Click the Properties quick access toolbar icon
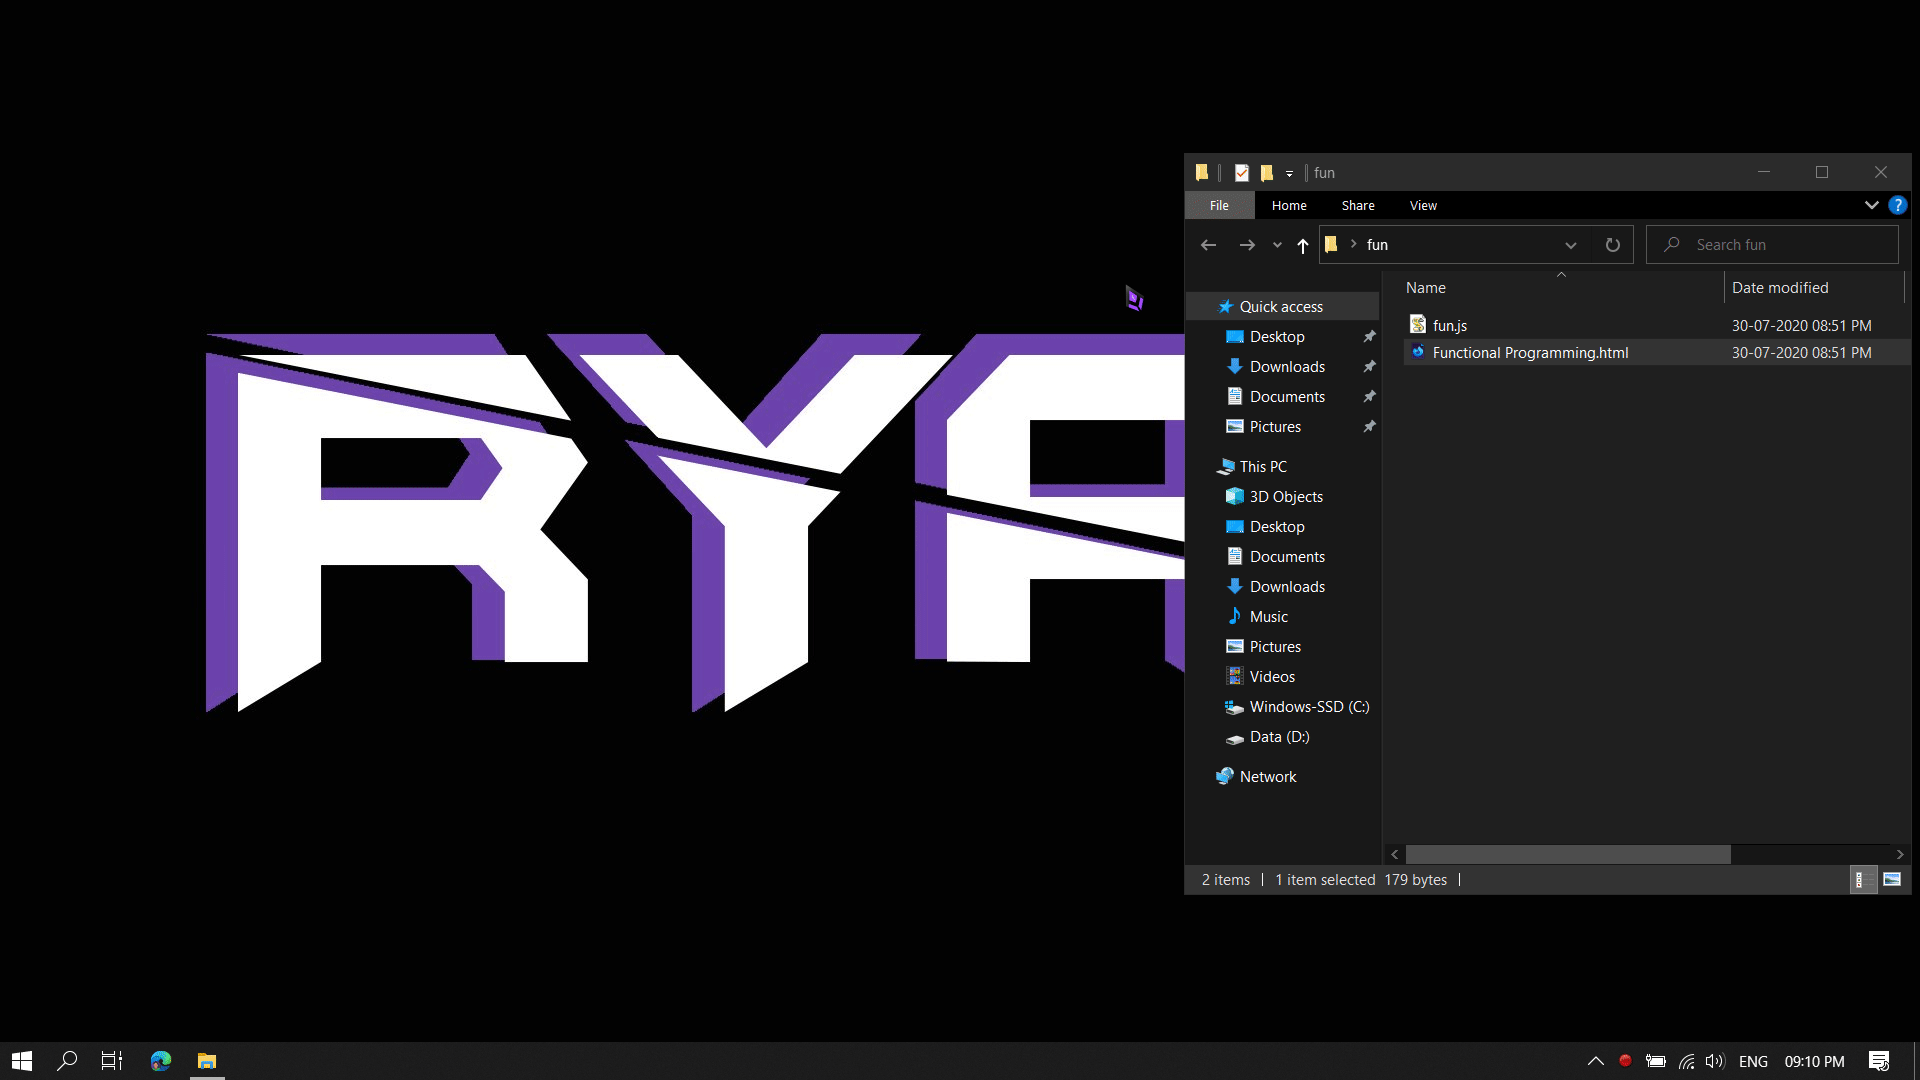Screen dimensions: 1920x1080 point(1241,173)
